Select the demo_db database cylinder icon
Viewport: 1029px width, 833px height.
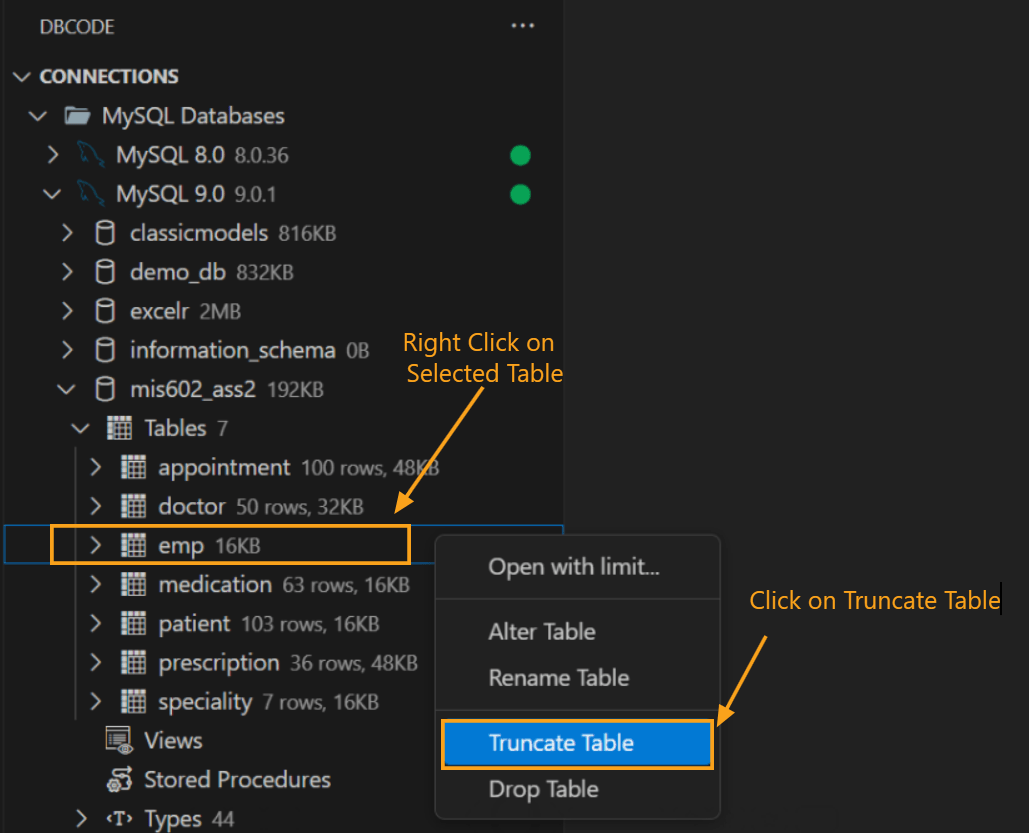click(x=105, y=271)
